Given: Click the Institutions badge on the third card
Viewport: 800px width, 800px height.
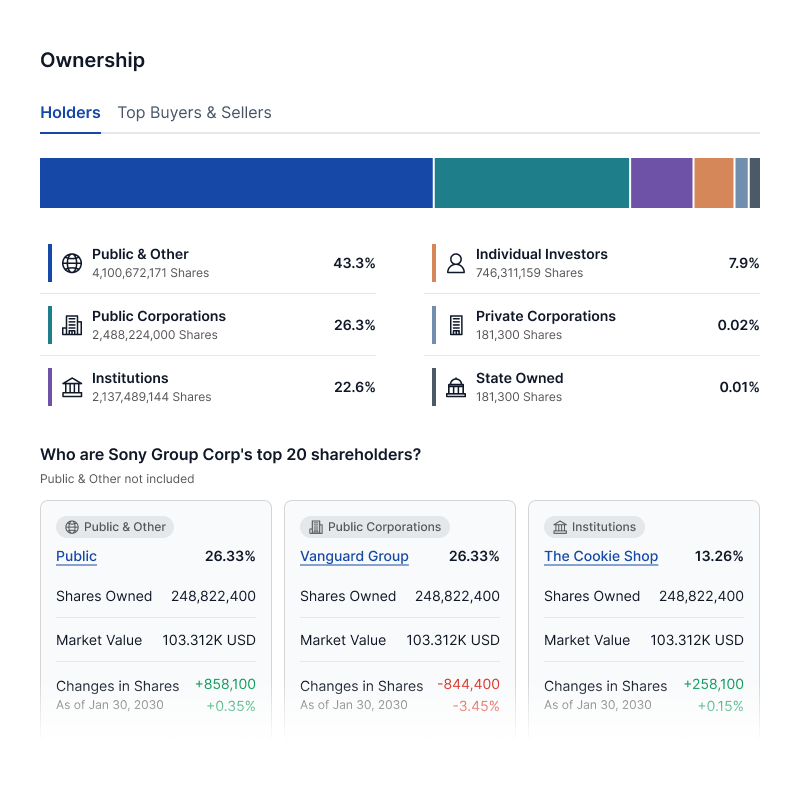Looking at the screenshot, I should [x=595, y=527].
